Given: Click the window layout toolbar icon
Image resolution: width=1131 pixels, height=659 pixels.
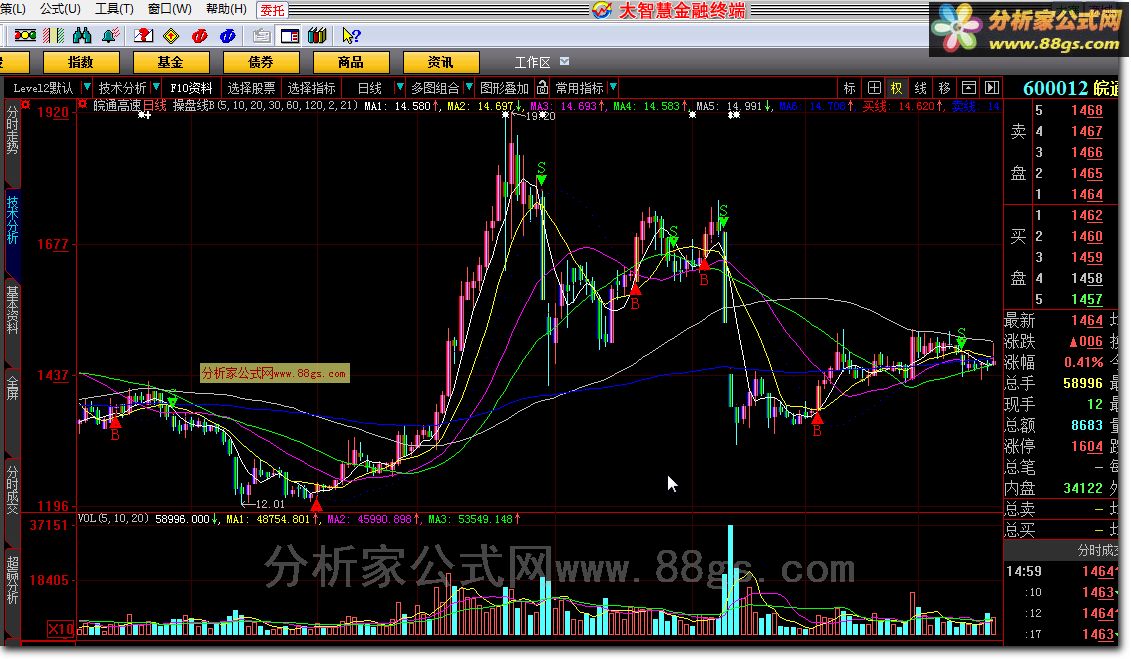Looking at the screenshot, I should pos(290,35).
